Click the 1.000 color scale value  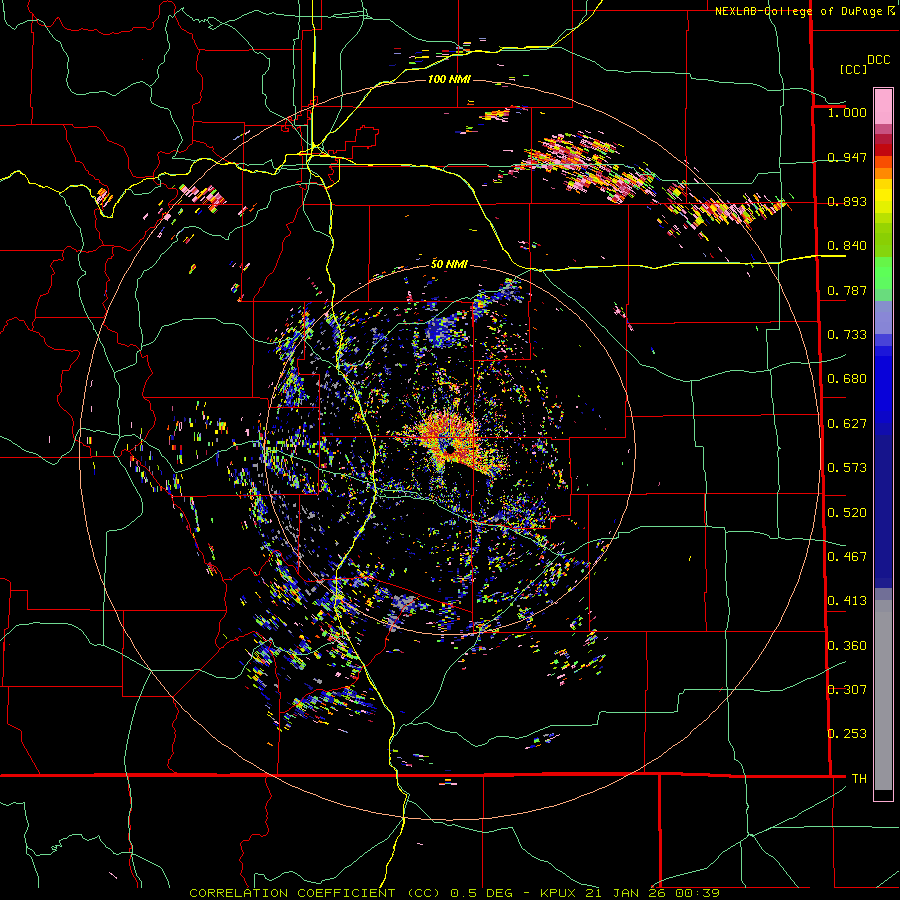847,112
